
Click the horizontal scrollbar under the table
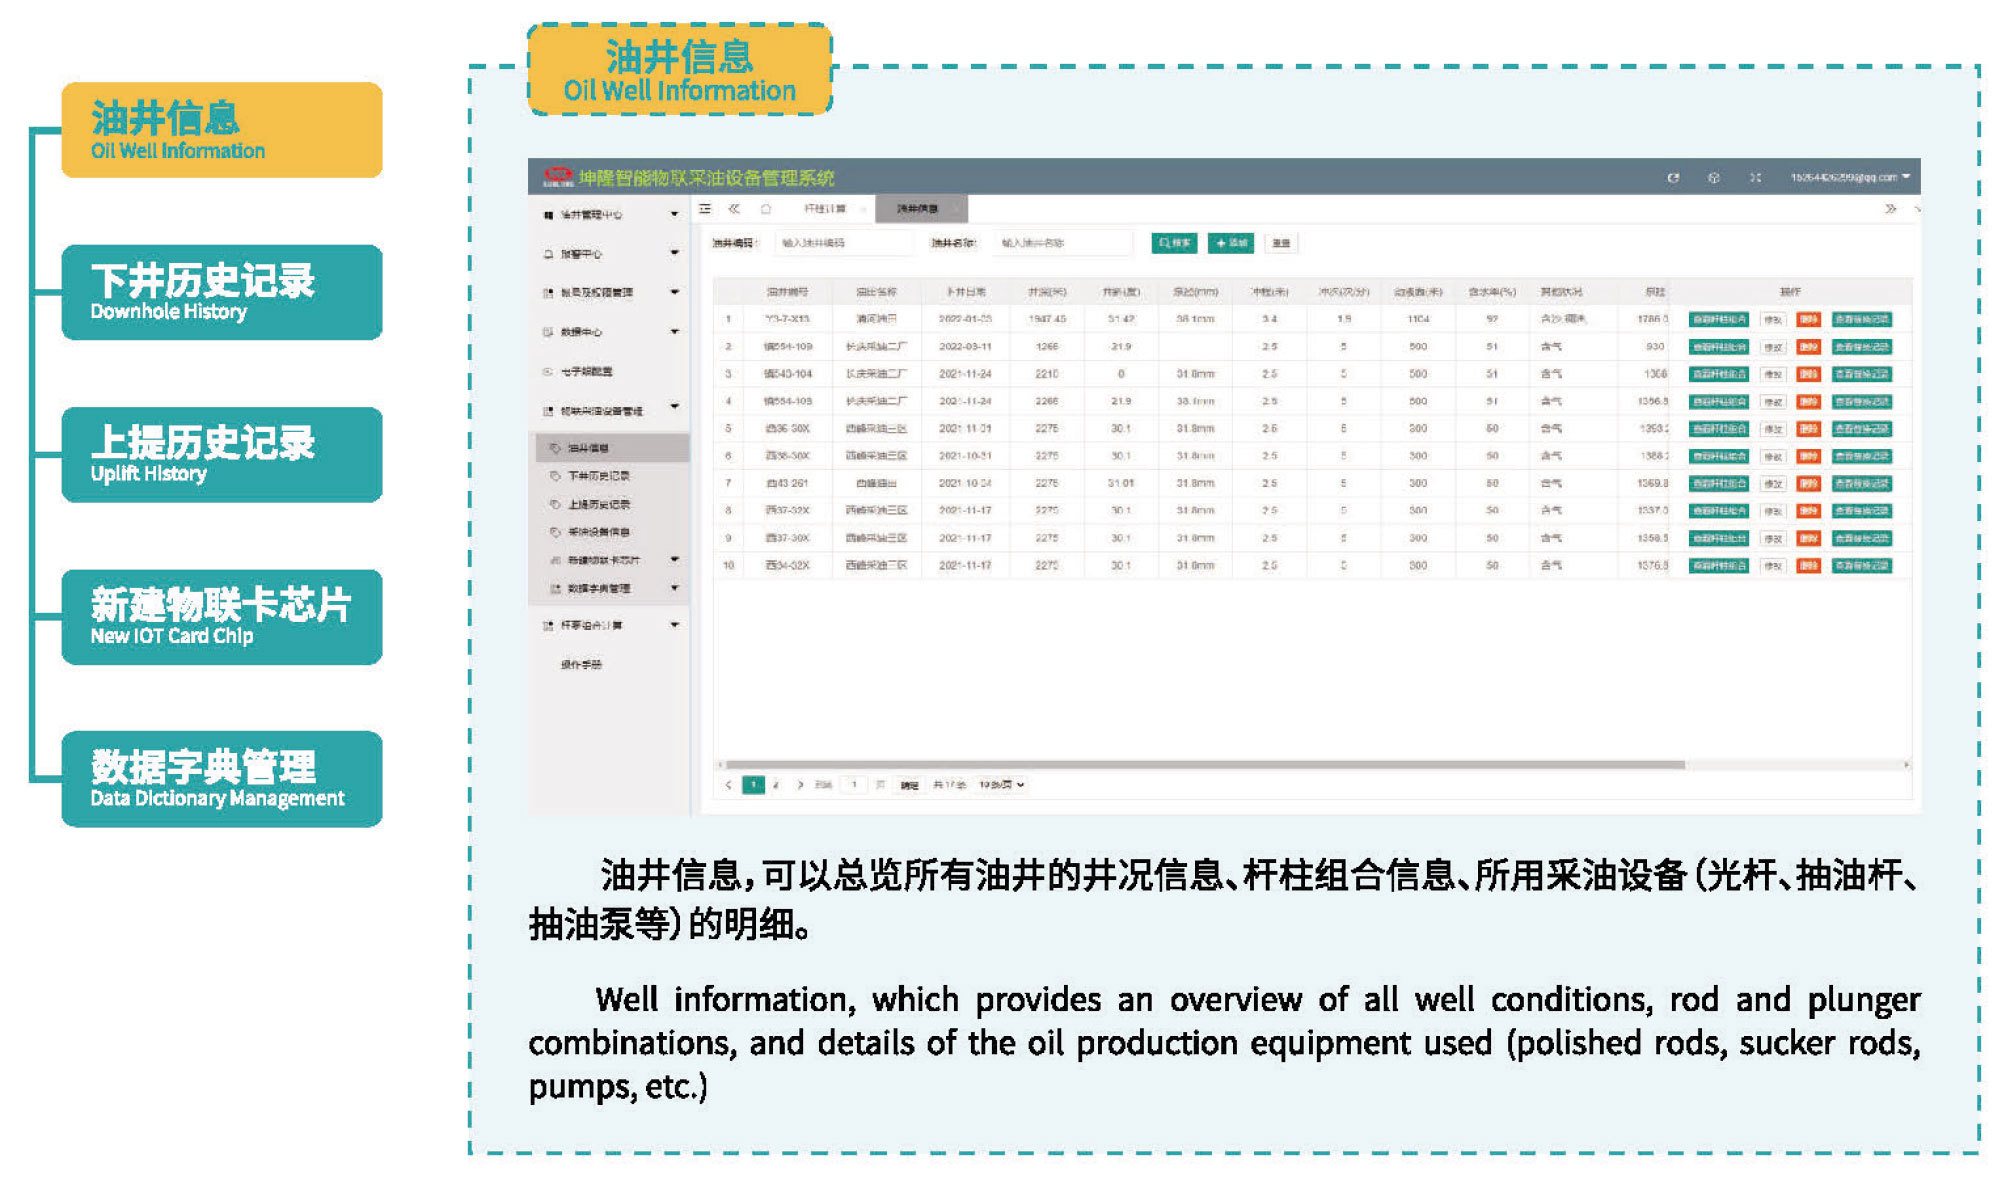(1200, 765)
